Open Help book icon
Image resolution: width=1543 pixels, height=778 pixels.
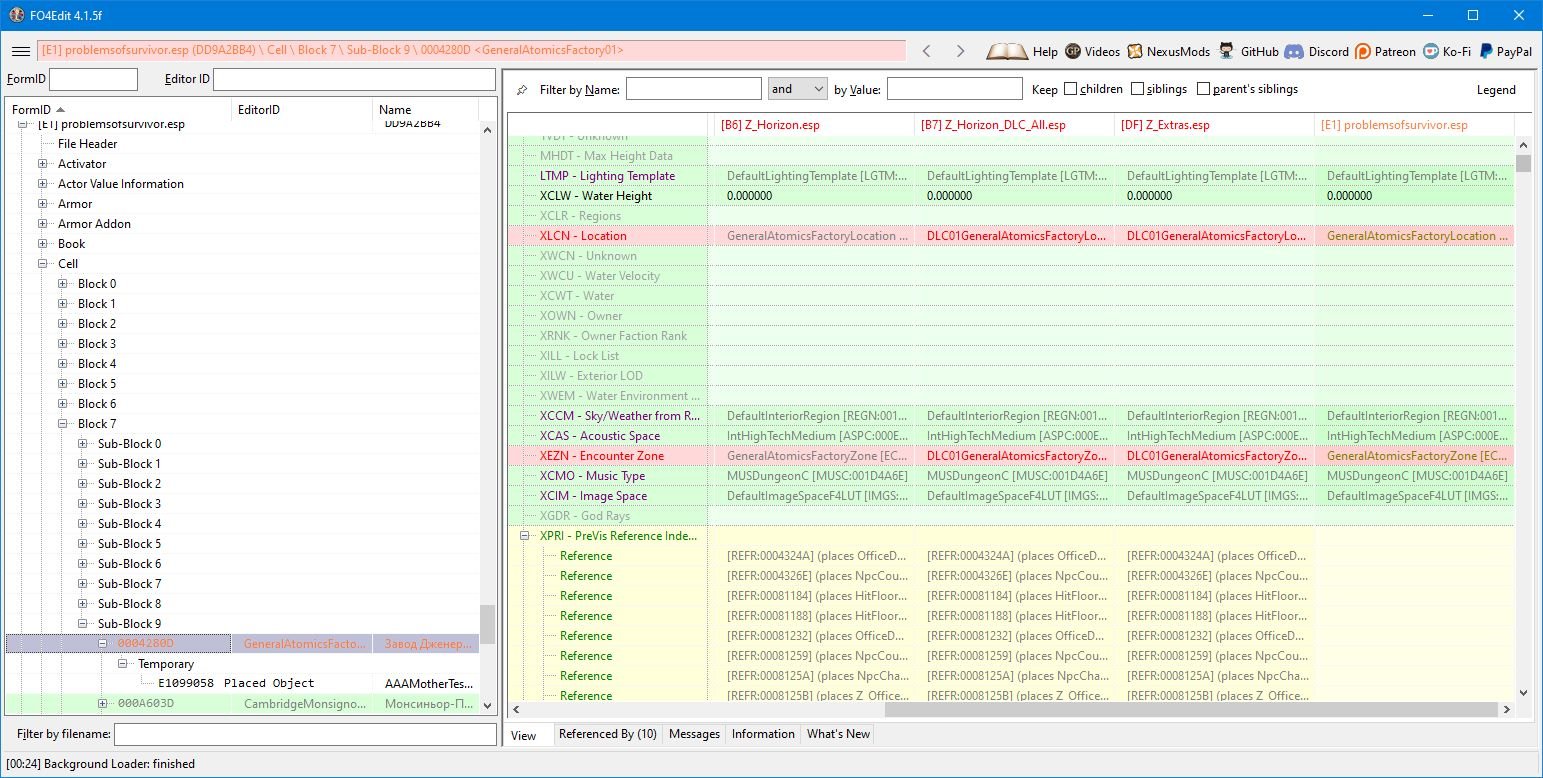1007,51
